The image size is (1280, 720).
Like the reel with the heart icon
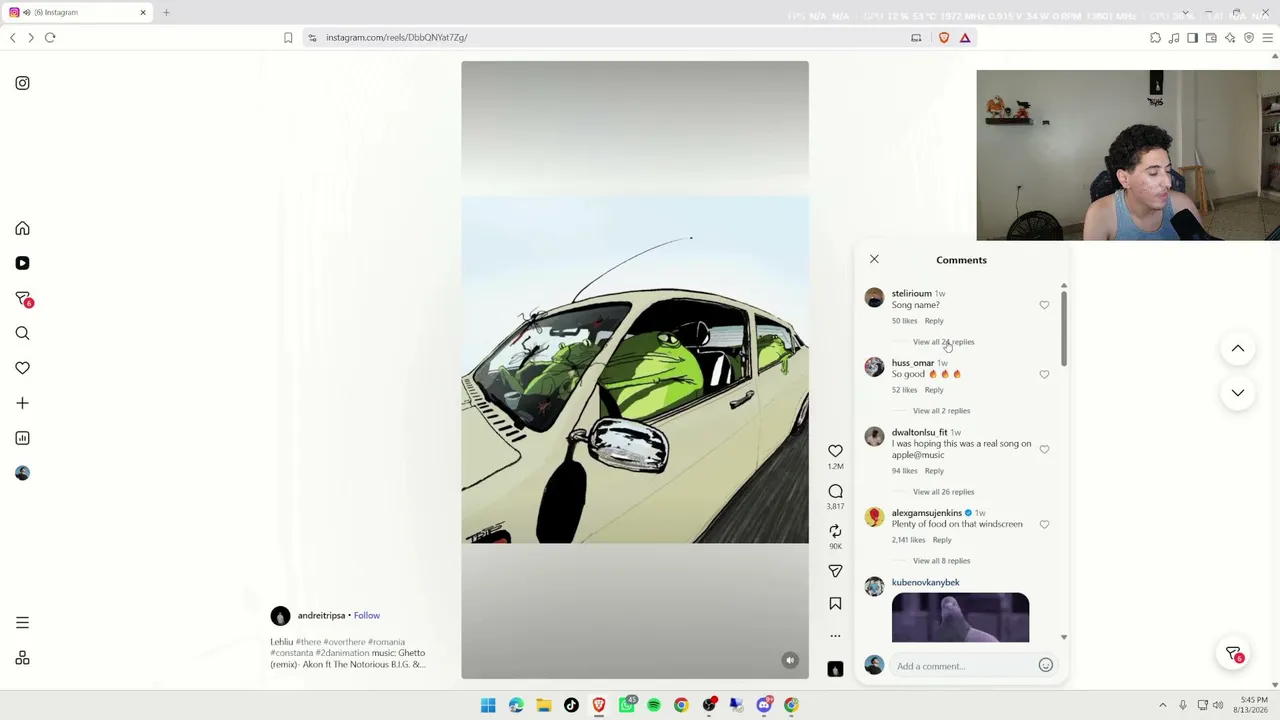[835, 451]
